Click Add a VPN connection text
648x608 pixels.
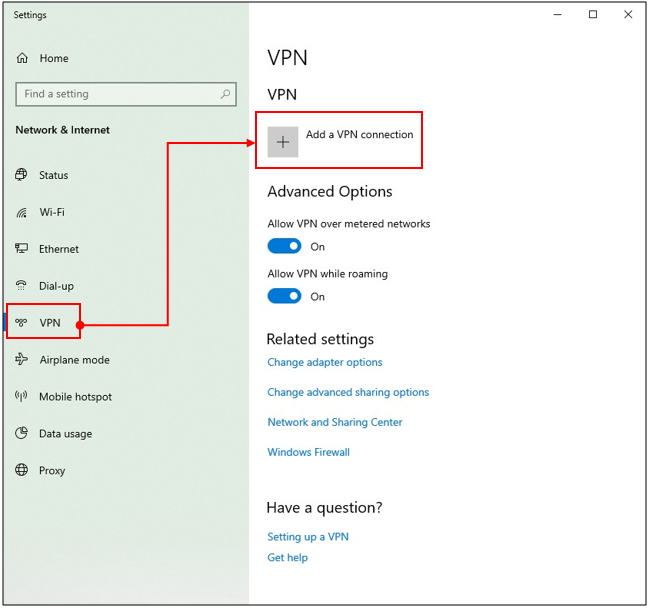pyautogui.click(x=360, y=134)
